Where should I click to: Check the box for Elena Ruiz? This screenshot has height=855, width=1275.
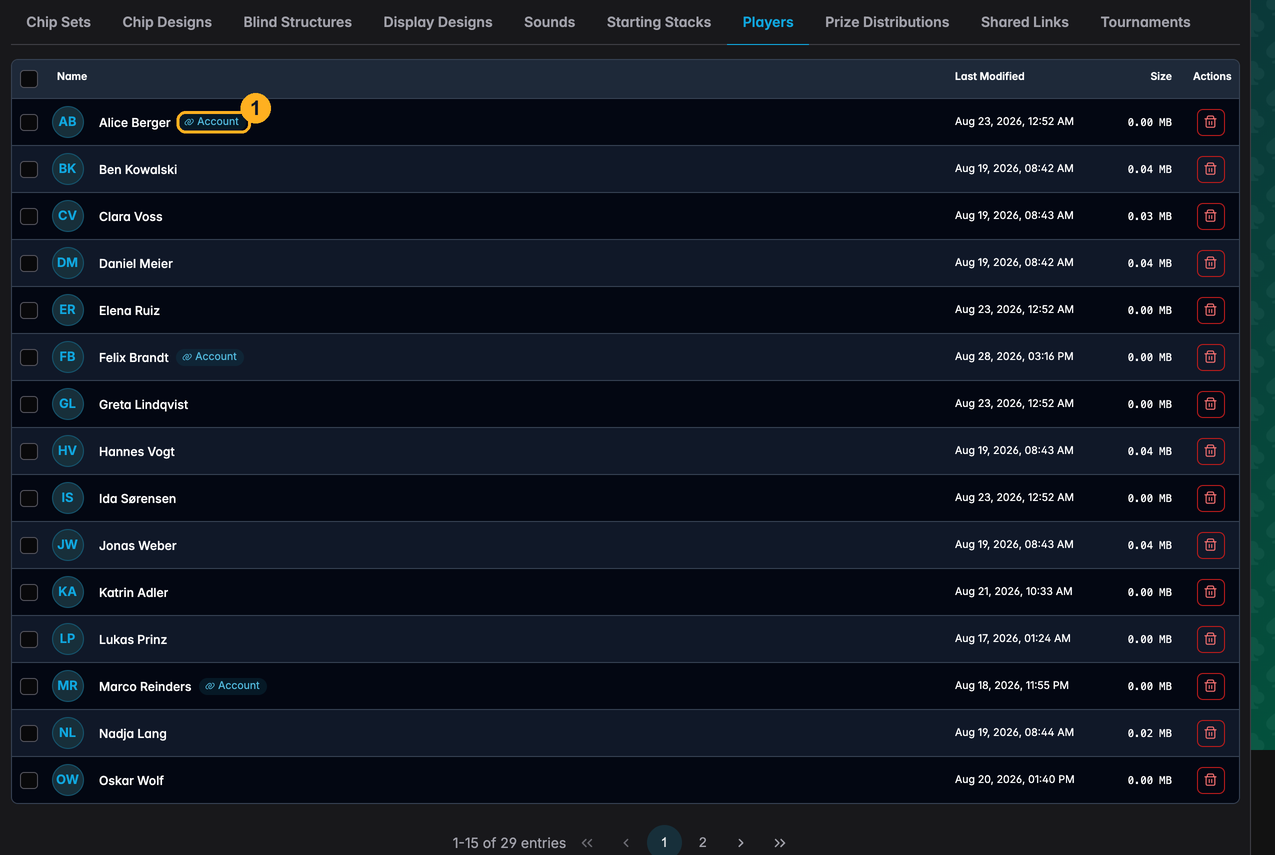pos(29,310)
